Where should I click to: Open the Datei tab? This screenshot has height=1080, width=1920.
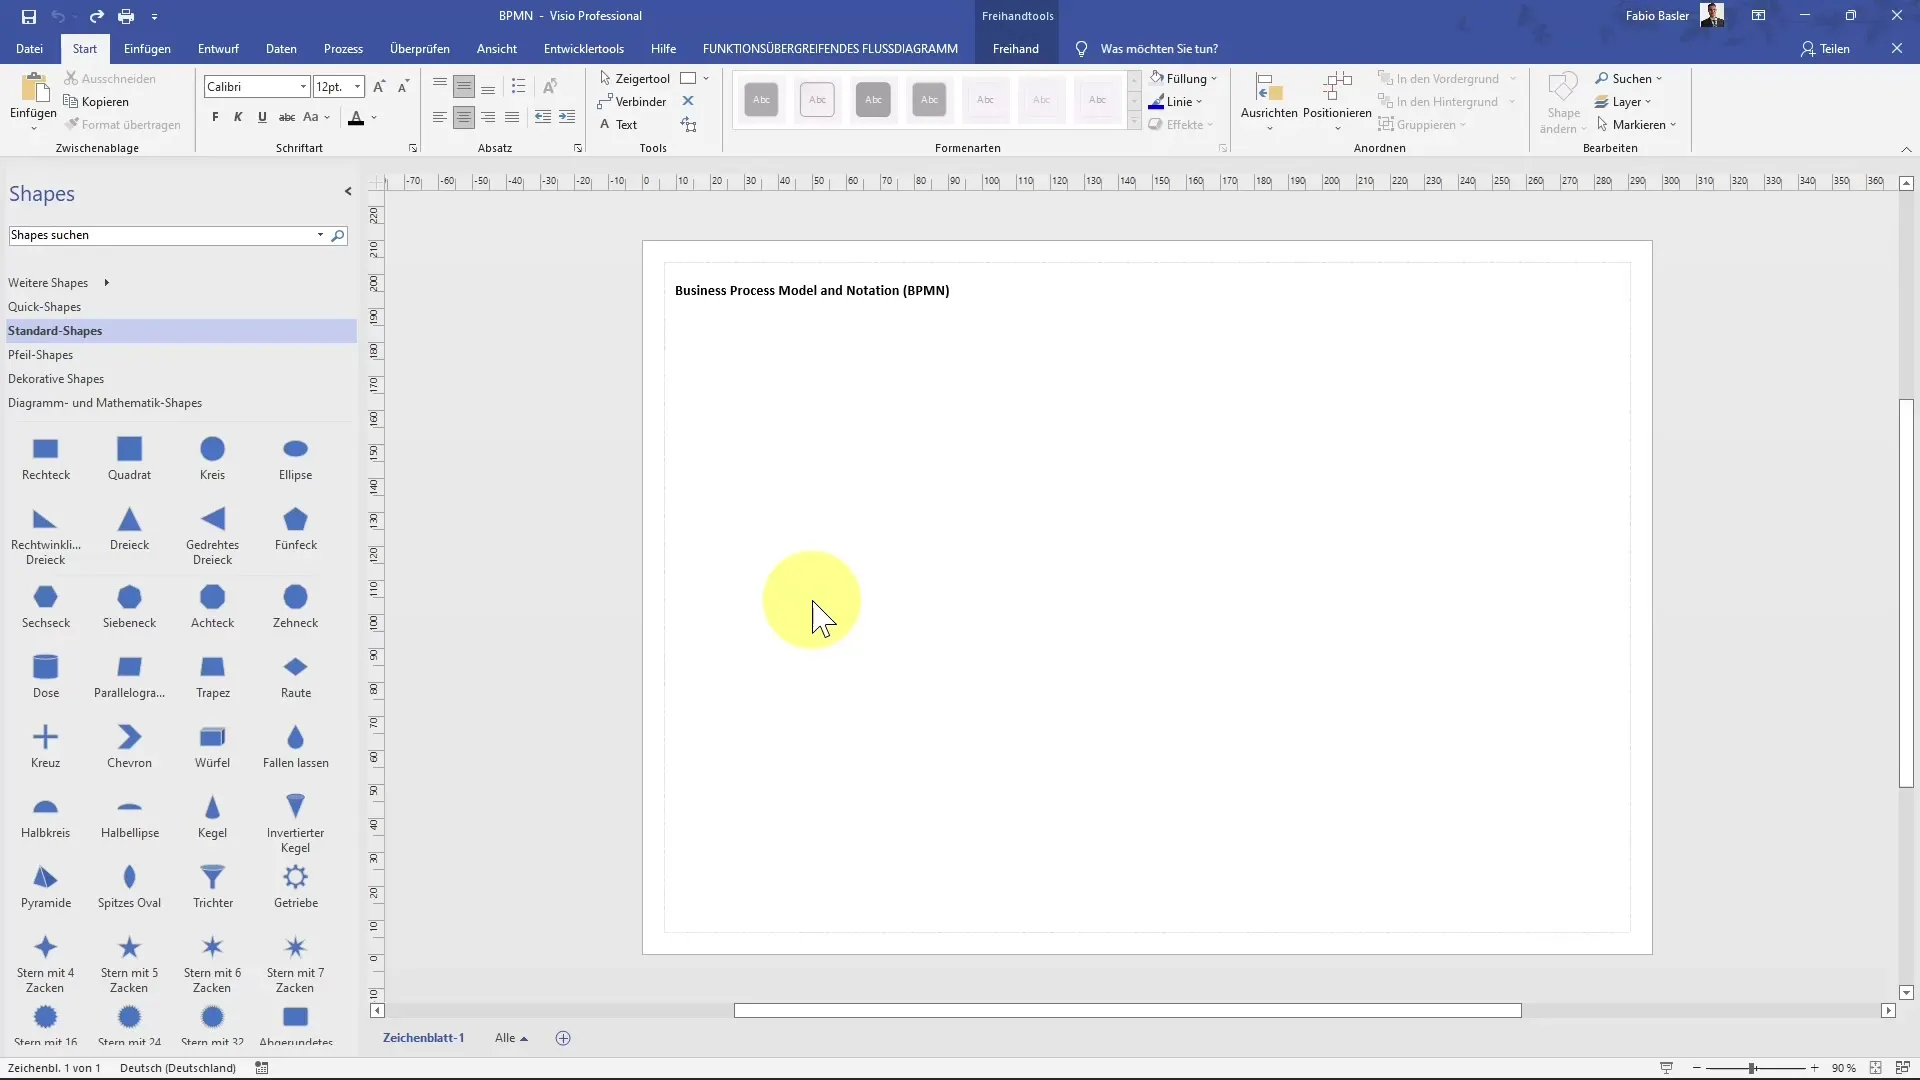29,48
